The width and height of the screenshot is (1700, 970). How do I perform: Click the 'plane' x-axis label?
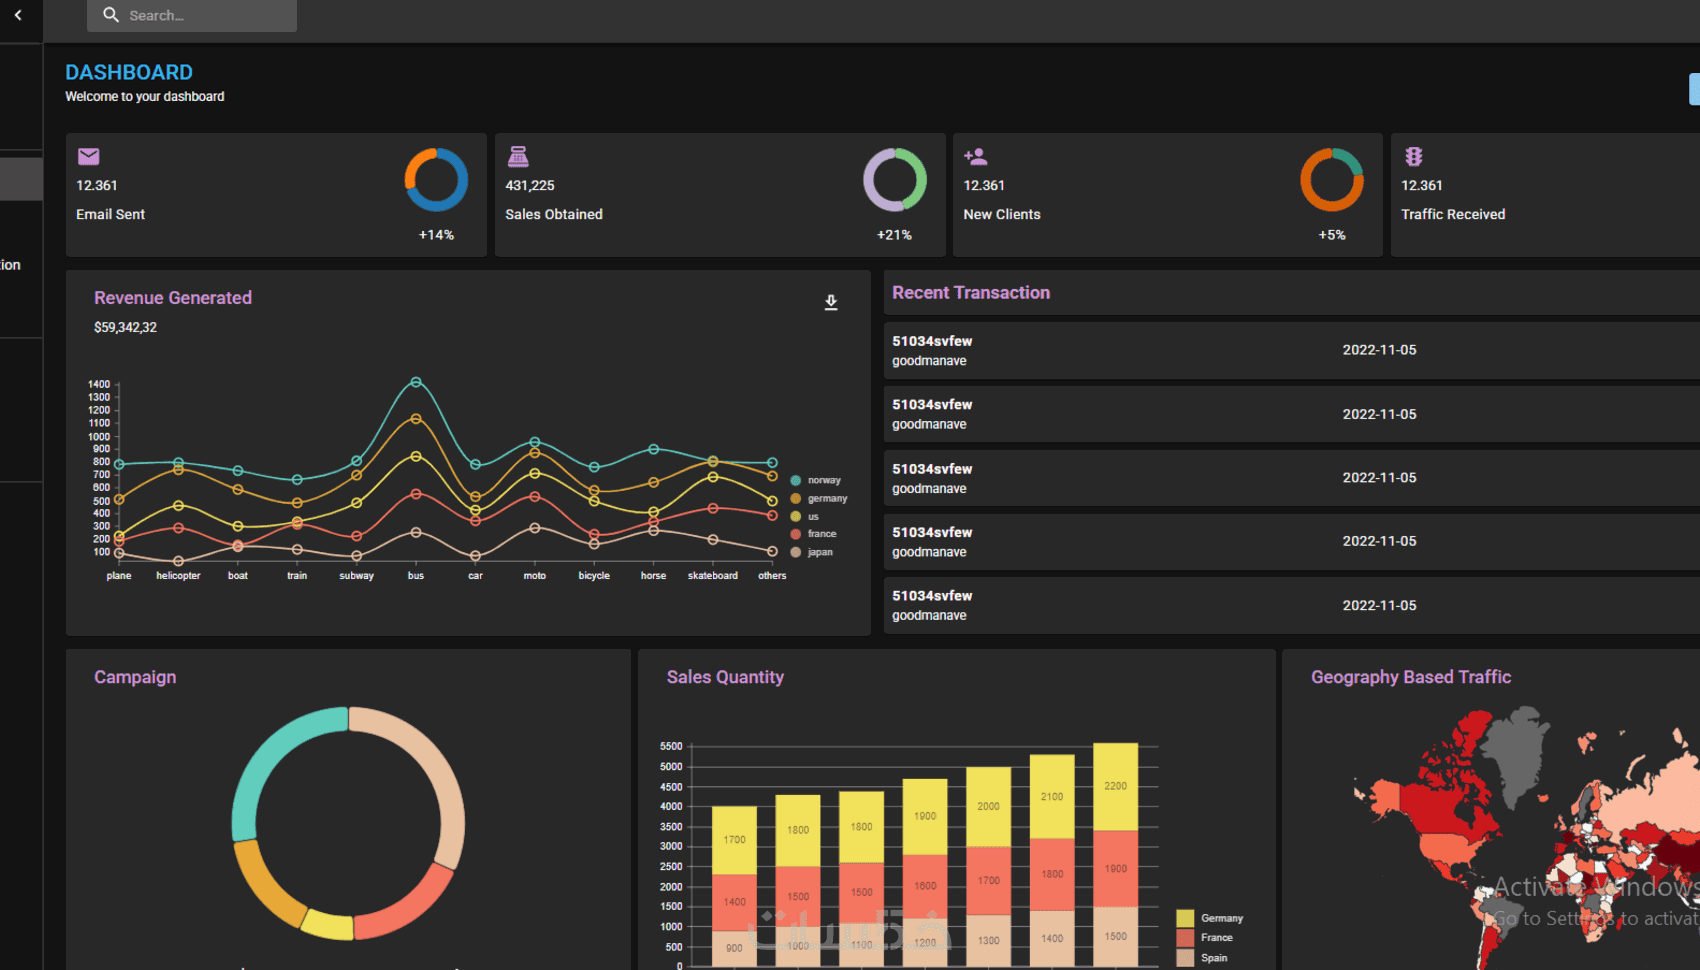pos(119,576)
